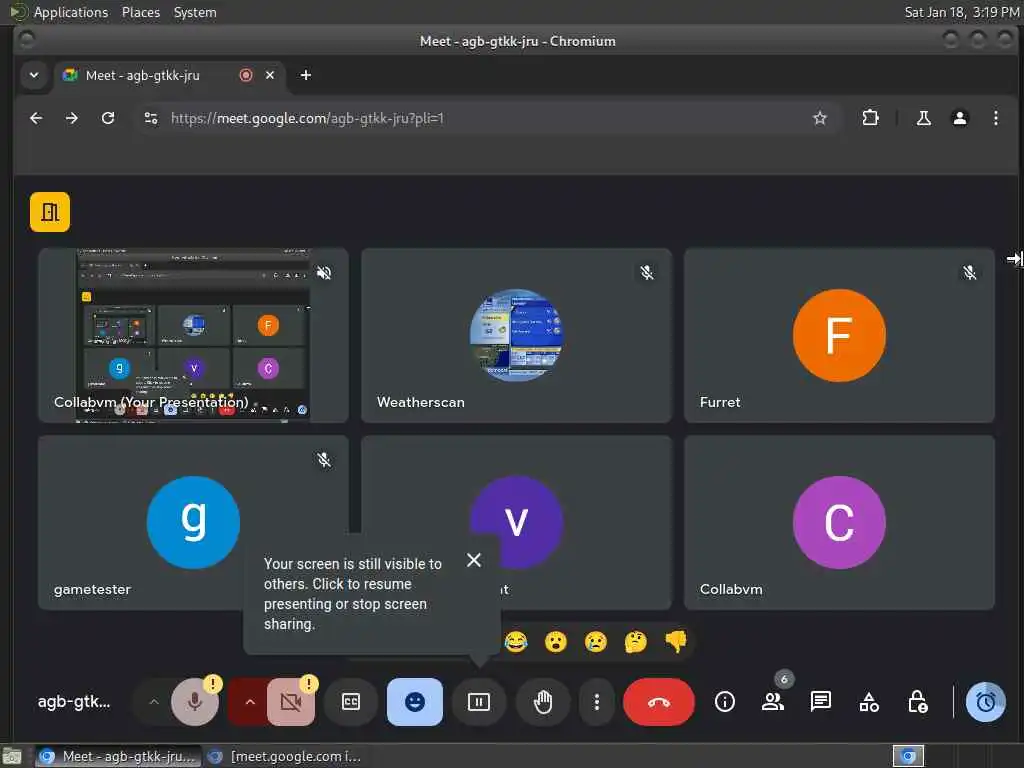Image resolution: width=1024 pixels, height=768 pixels.
Task: Go forward in browser
Action: (72, 118)
